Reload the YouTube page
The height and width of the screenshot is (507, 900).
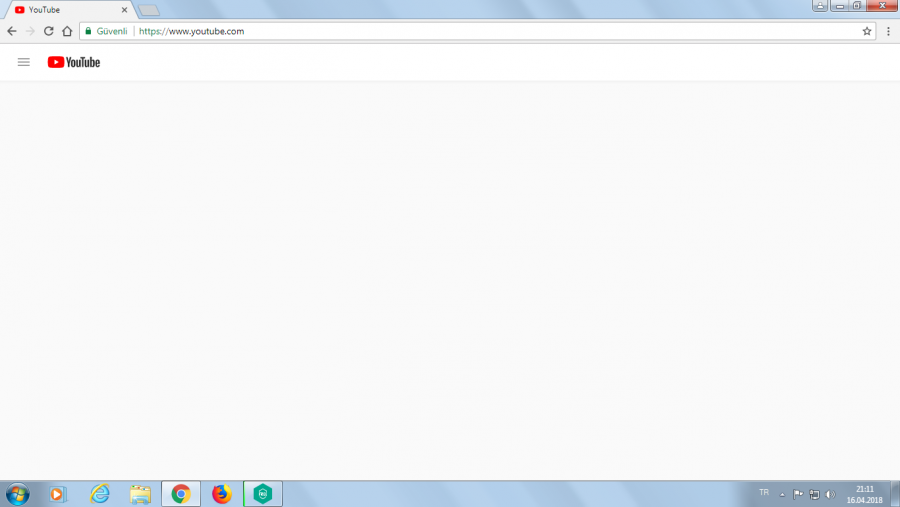[49, 31]
